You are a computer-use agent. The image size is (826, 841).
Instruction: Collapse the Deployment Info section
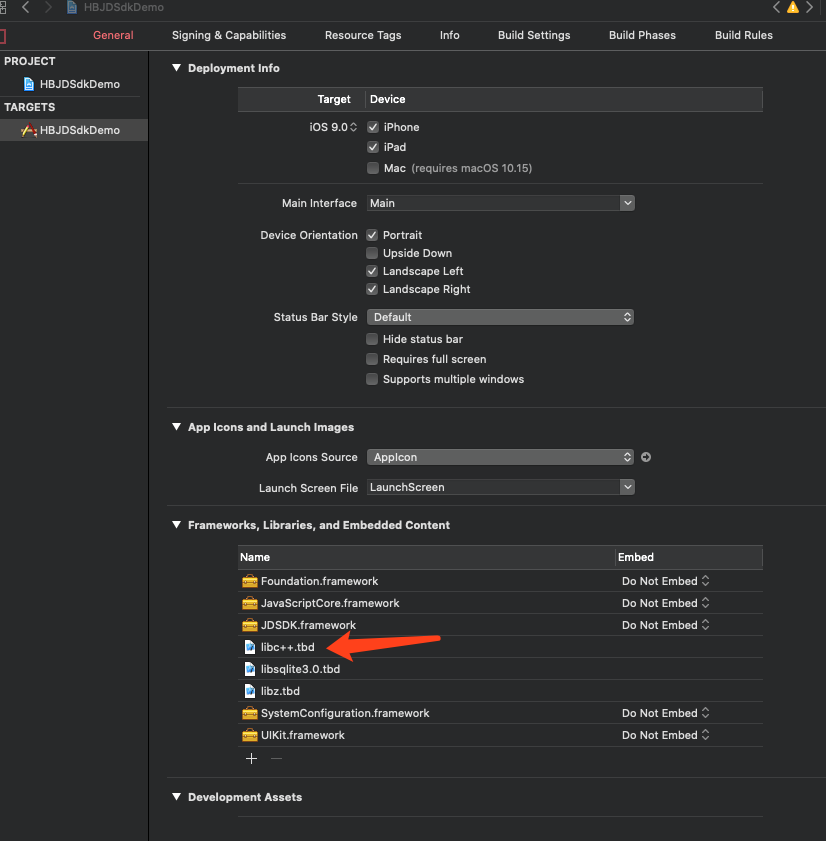[176, 68]
